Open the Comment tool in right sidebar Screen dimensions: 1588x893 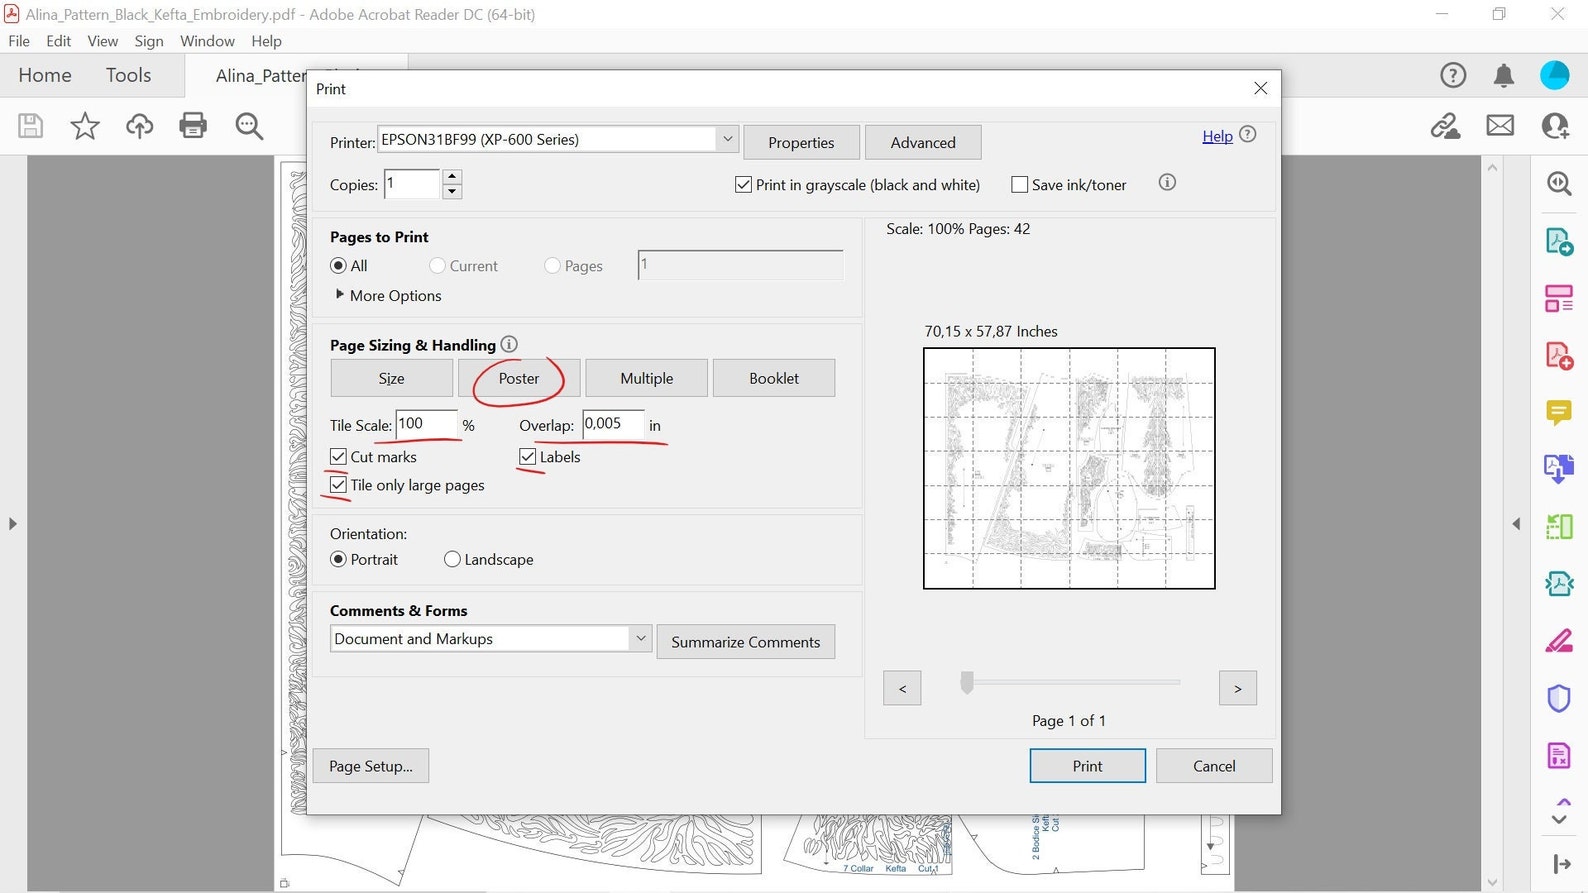1559,412
